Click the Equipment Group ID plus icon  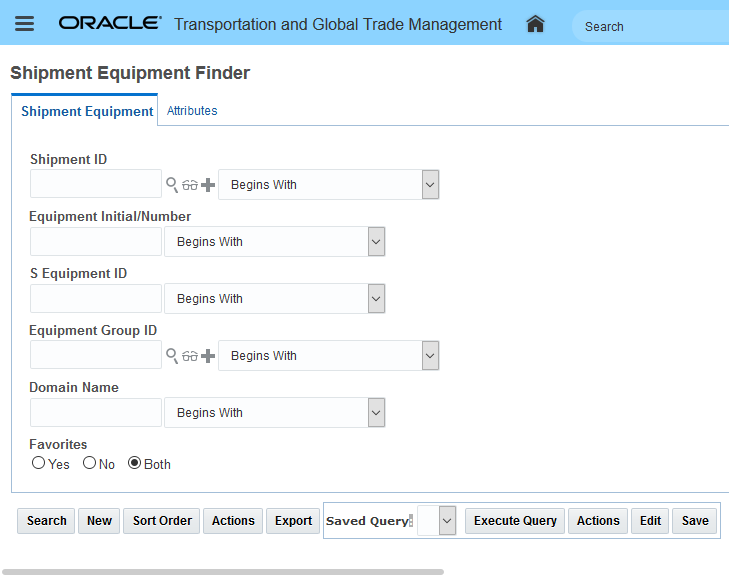(208, 356)
